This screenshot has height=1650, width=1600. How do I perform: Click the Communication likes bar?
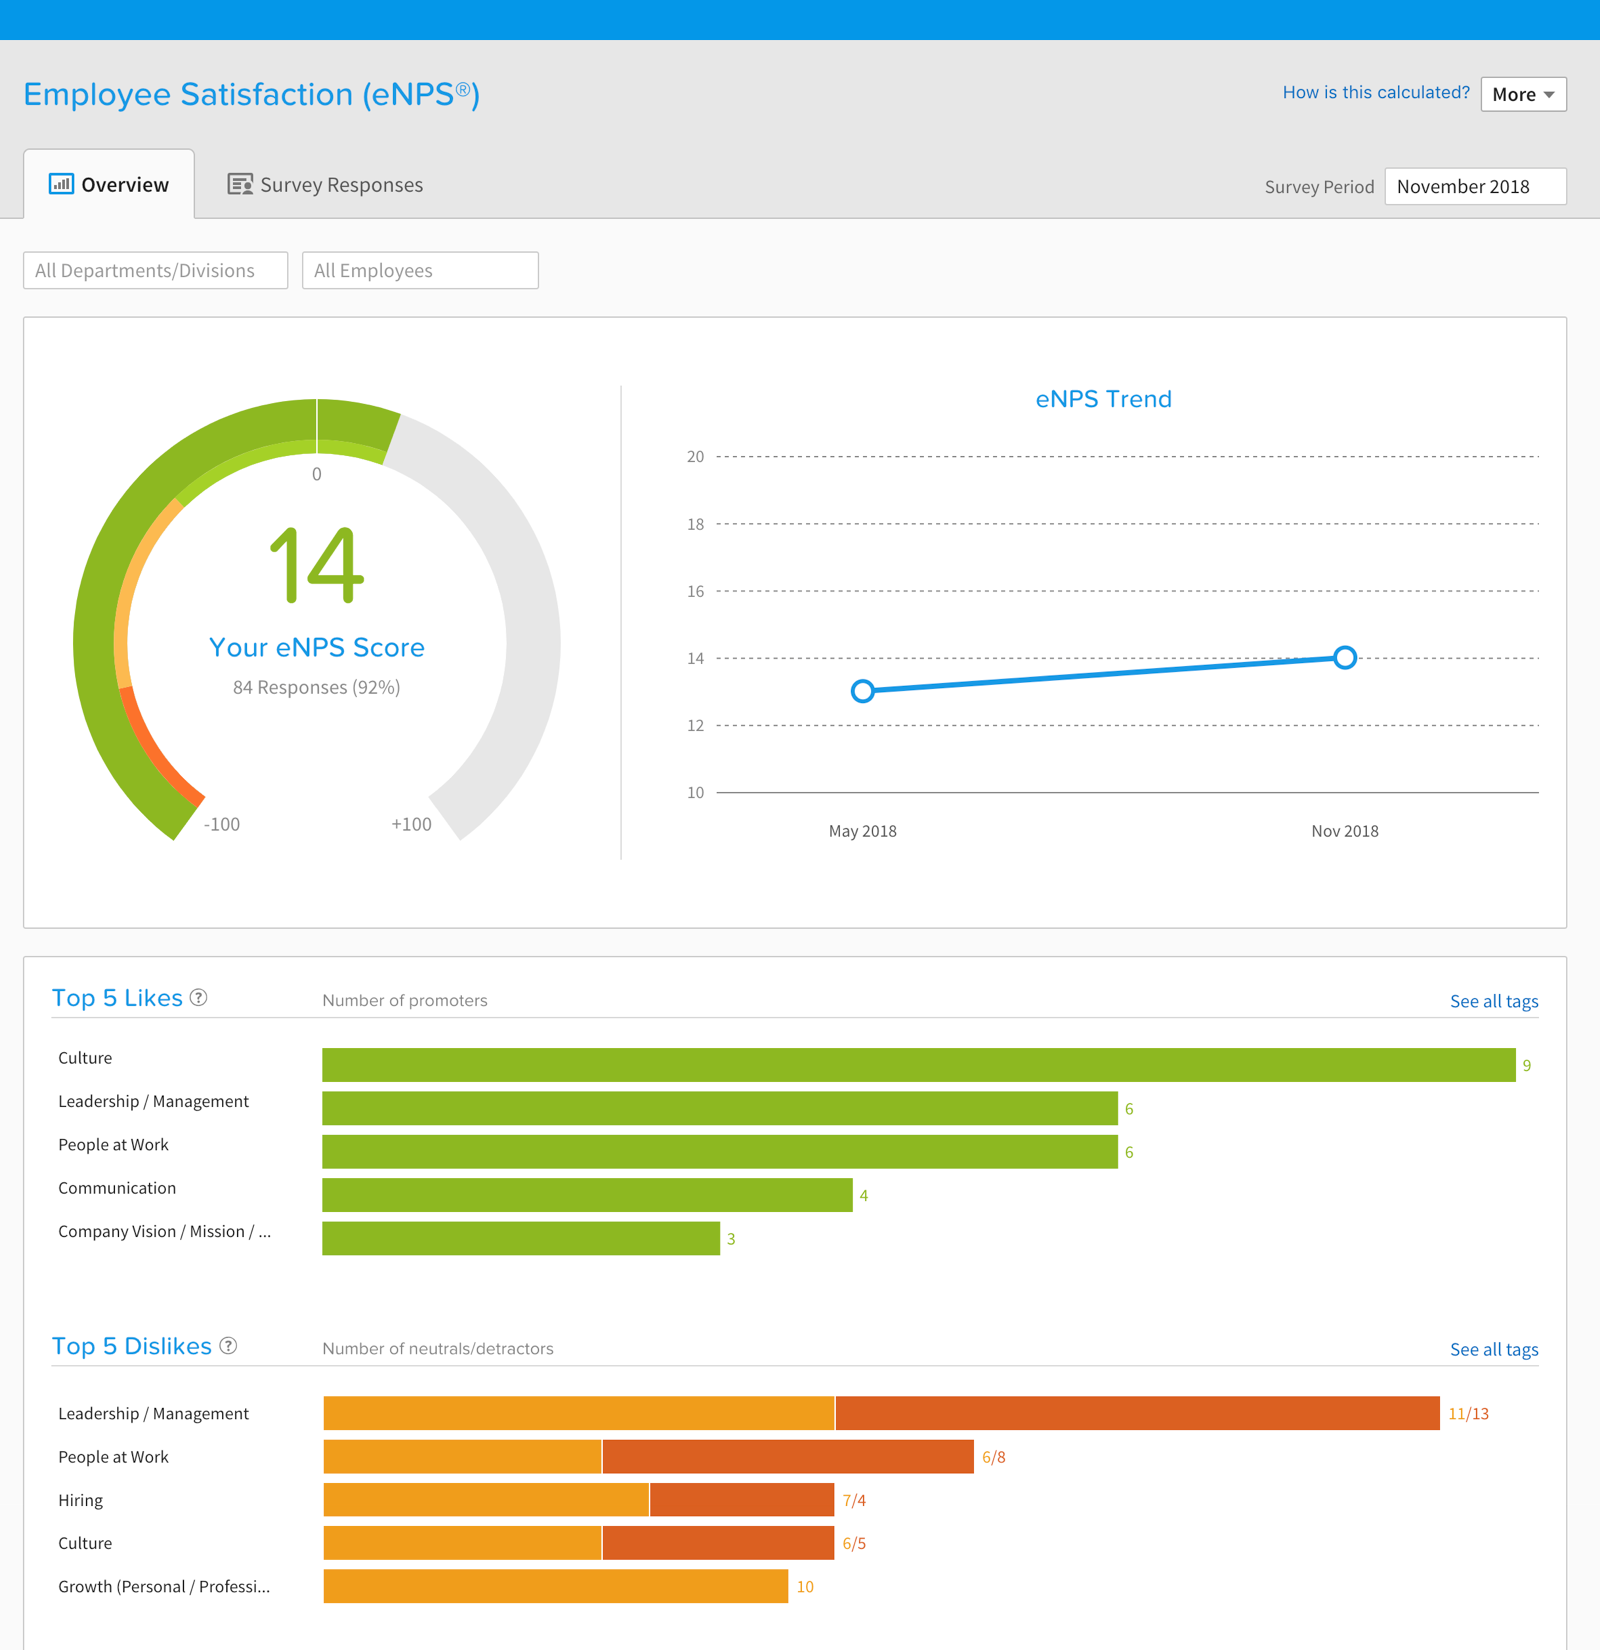click(587, 1195)
